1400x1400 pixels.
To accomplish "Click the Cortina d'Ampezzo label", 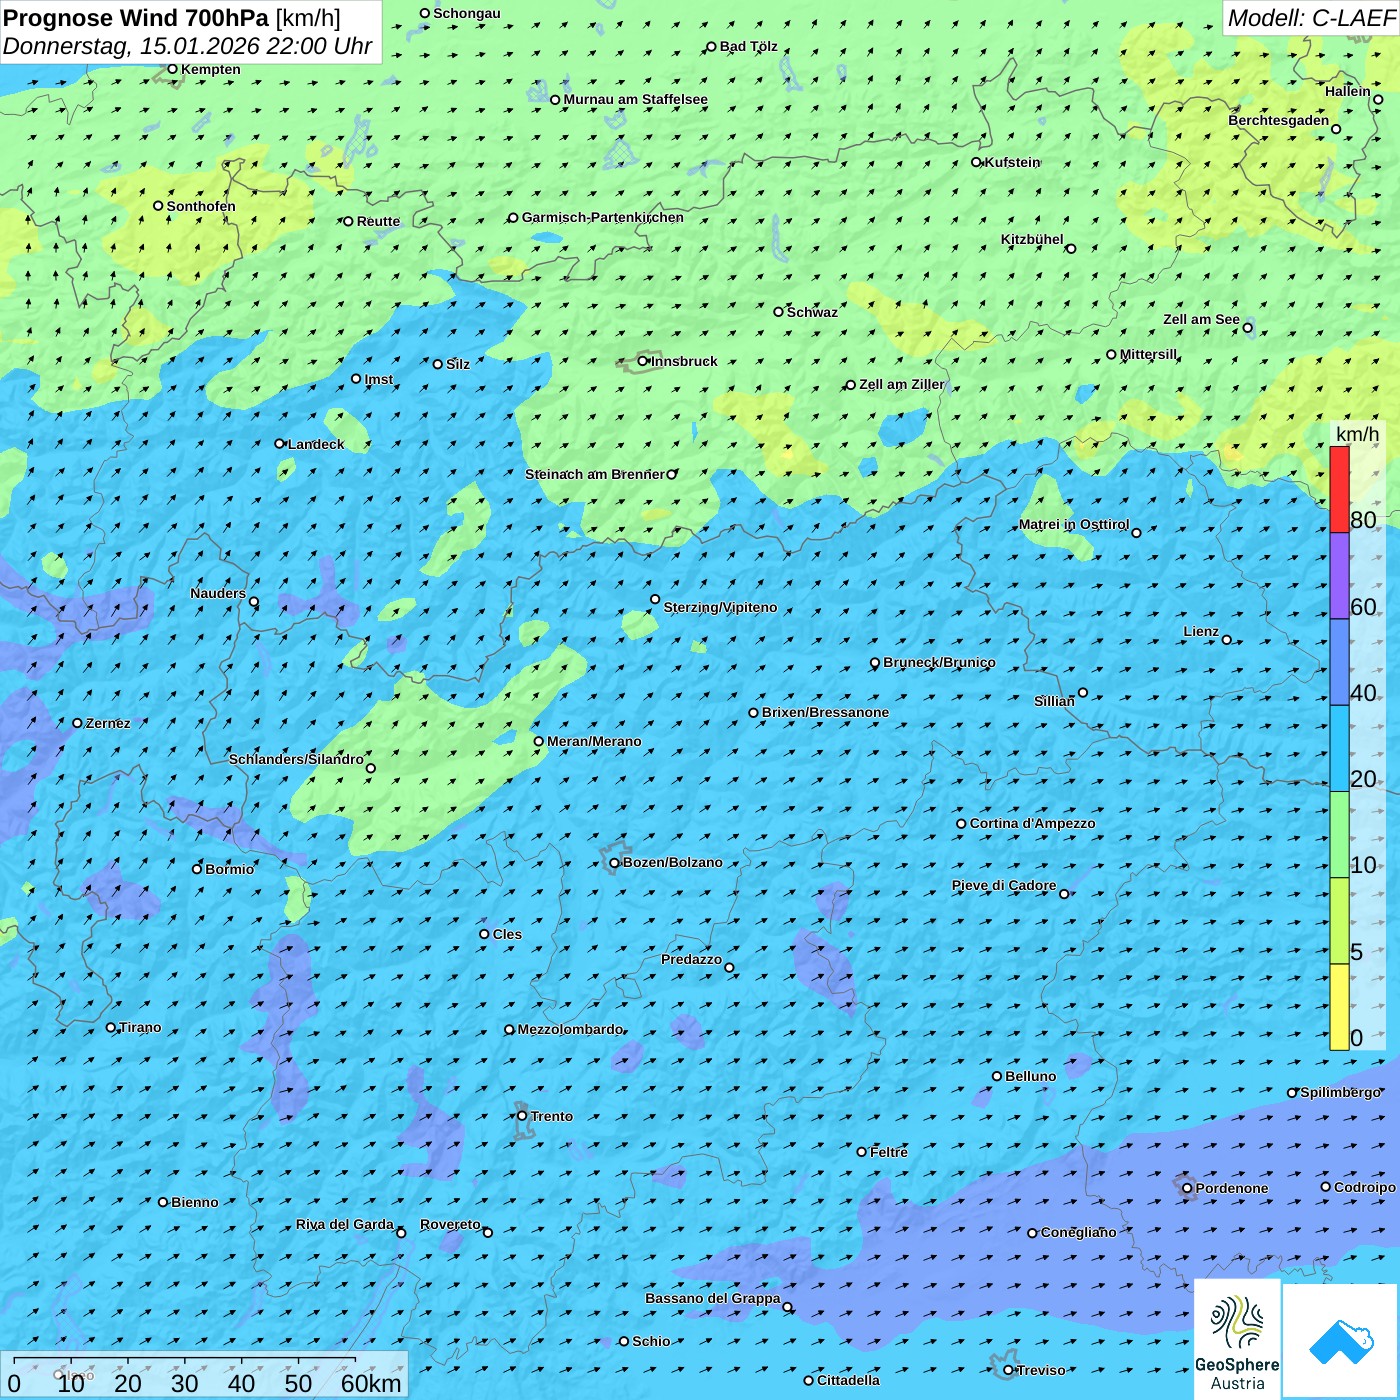I will click(1032, 824).
